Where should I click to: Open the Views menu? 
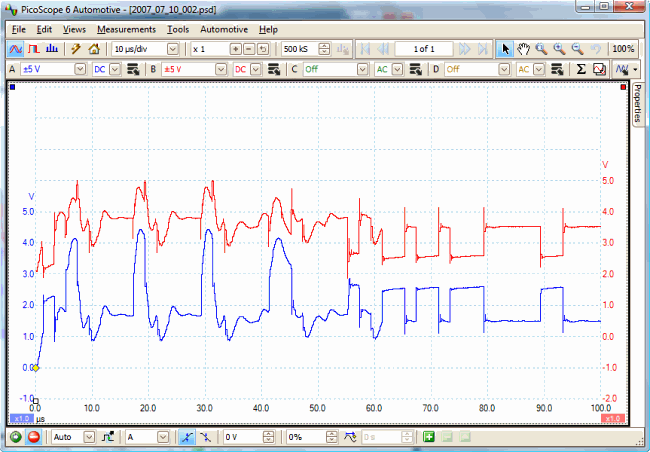click(x=74, y=29)
